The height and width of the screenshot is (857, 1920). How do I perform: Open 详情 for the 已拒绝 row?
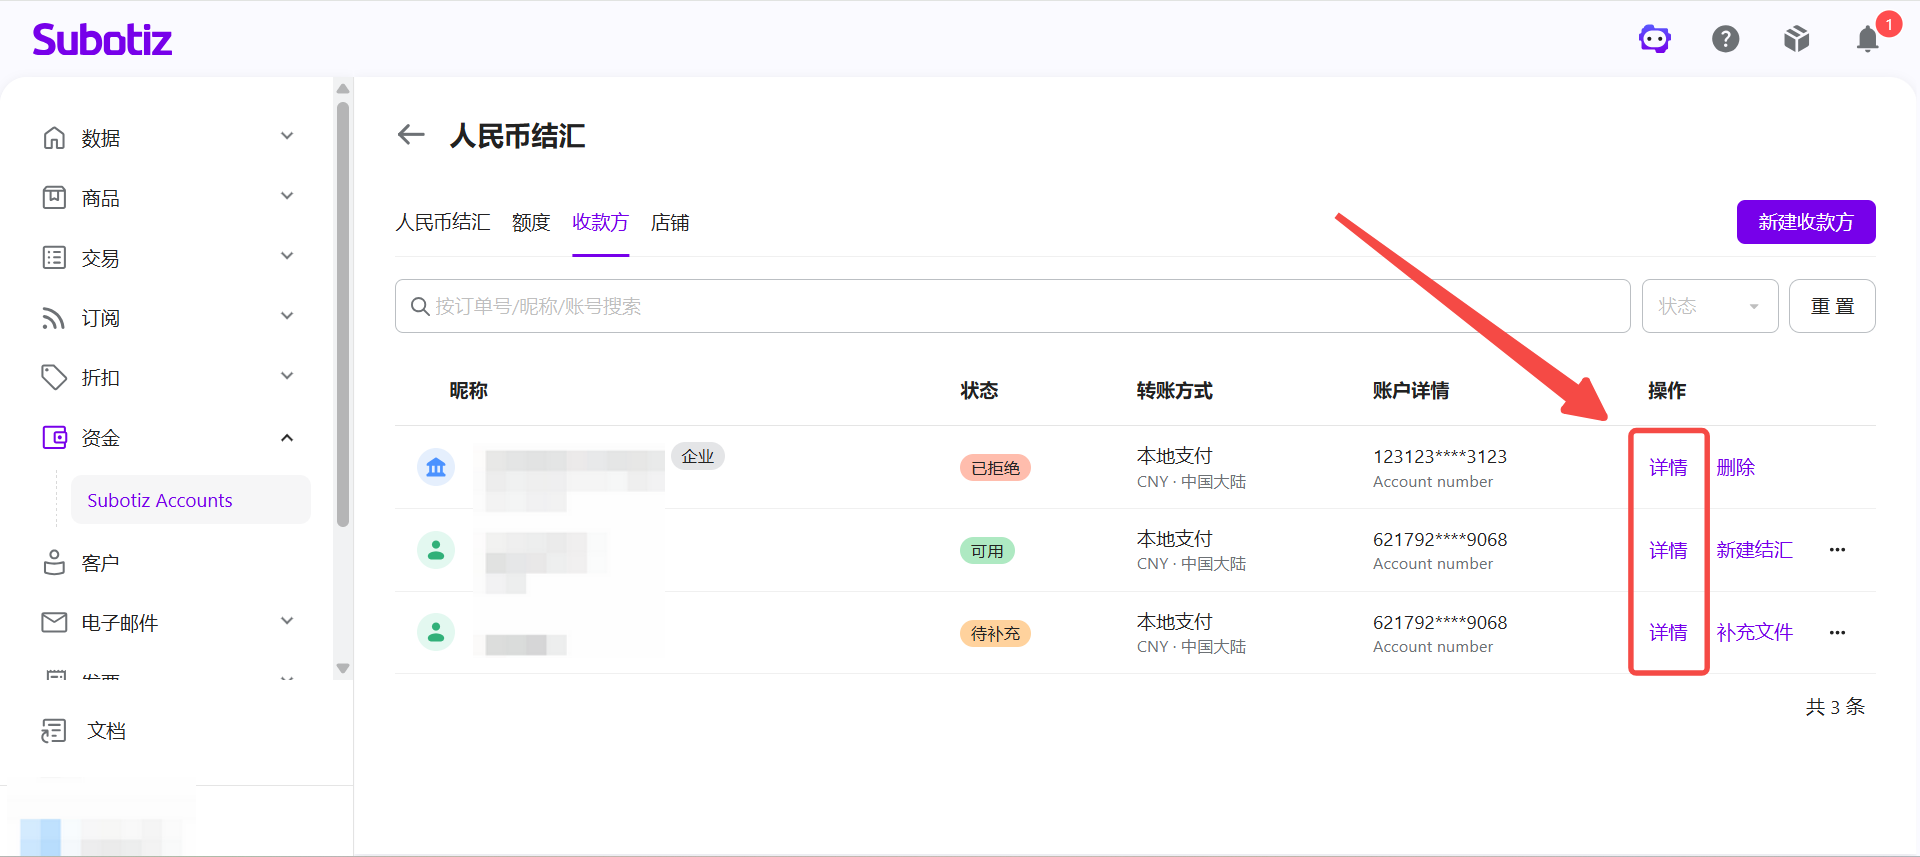[1668, 467]
